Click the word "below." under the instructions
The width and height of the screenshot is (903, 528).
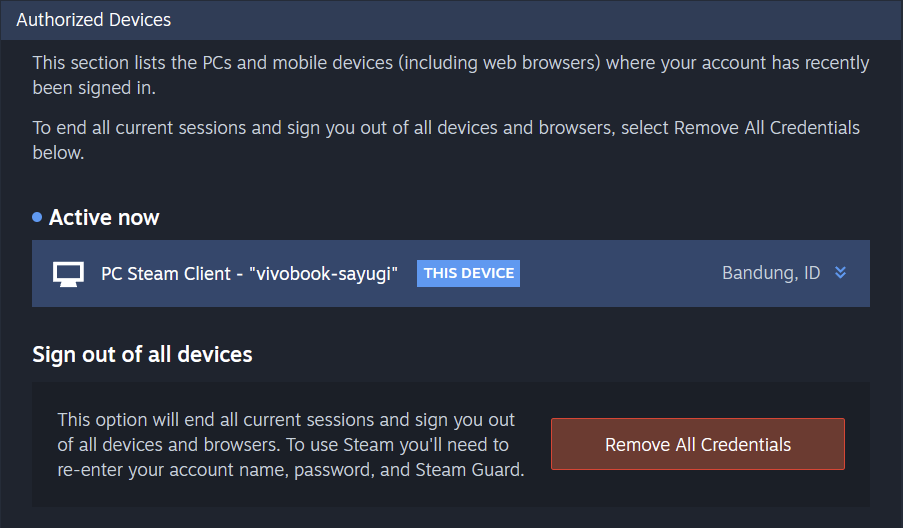58,153
